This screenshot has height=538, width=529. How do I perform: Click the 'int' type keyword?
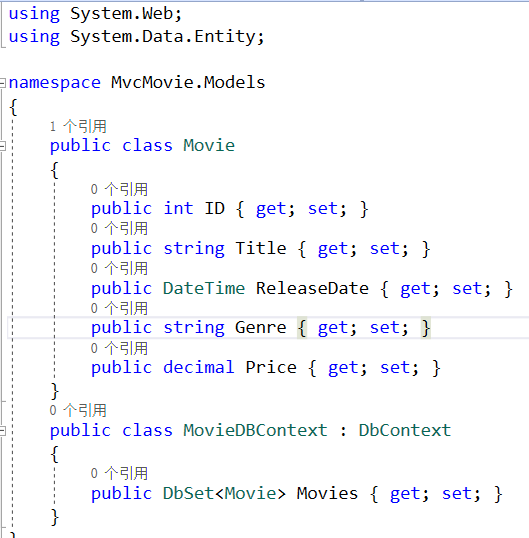pyautogui.click(x=178, y=209)
